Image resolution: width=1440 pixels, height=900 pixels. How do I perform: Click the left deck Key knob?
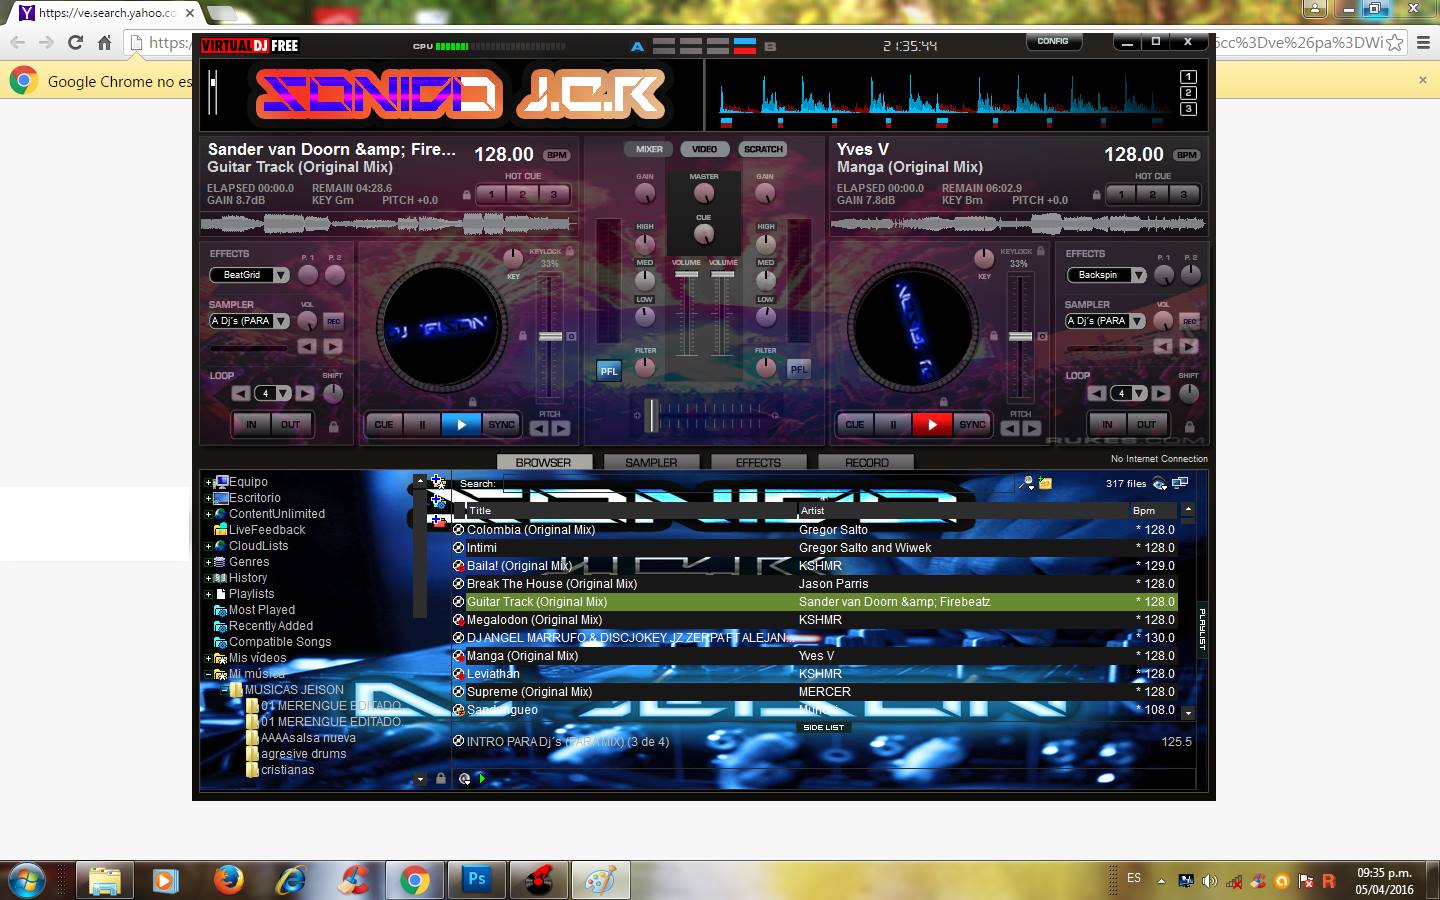click(513, 258)
